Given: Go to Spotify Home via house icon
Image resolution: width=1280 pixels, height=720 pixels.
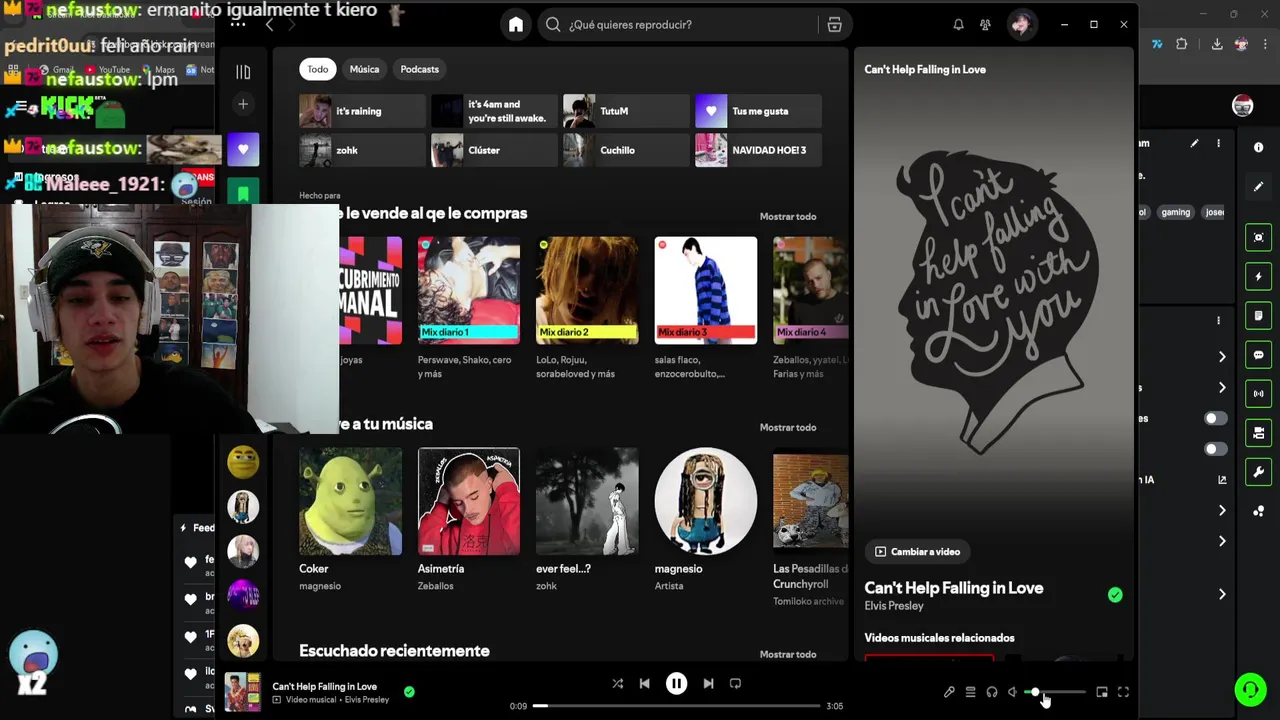Looking at the screenshot, I should click(516, 25).
